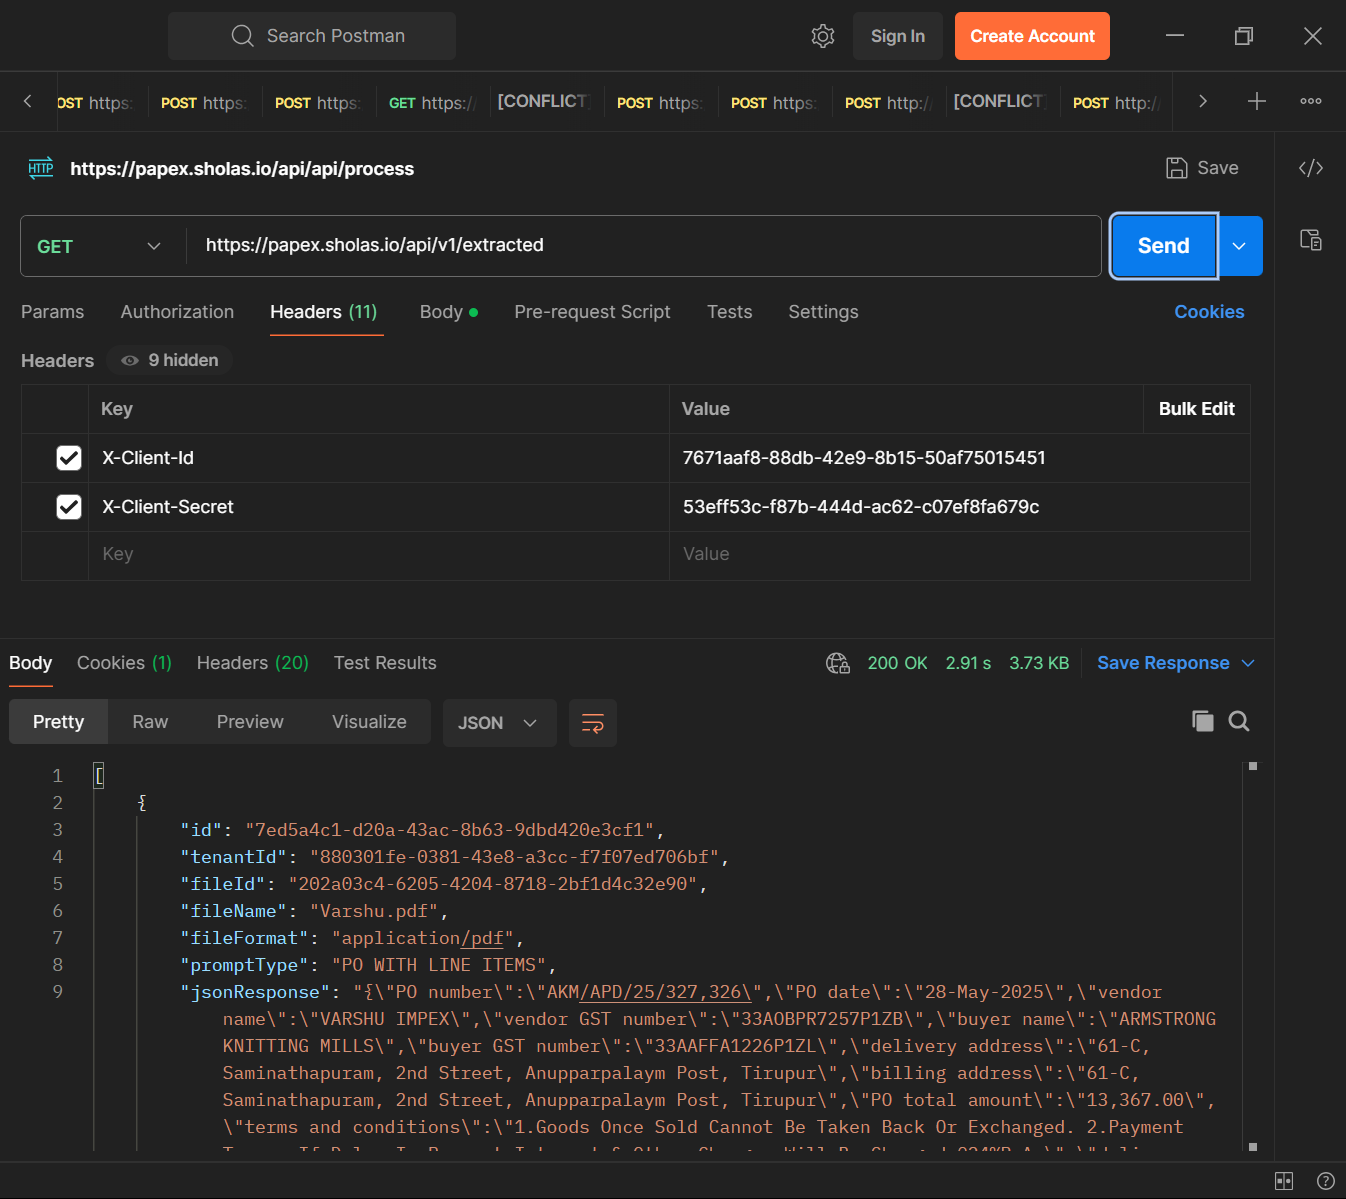Open response Headers (20) tab
This screenshot has width=1346, height=1199.
pos(252,663)
